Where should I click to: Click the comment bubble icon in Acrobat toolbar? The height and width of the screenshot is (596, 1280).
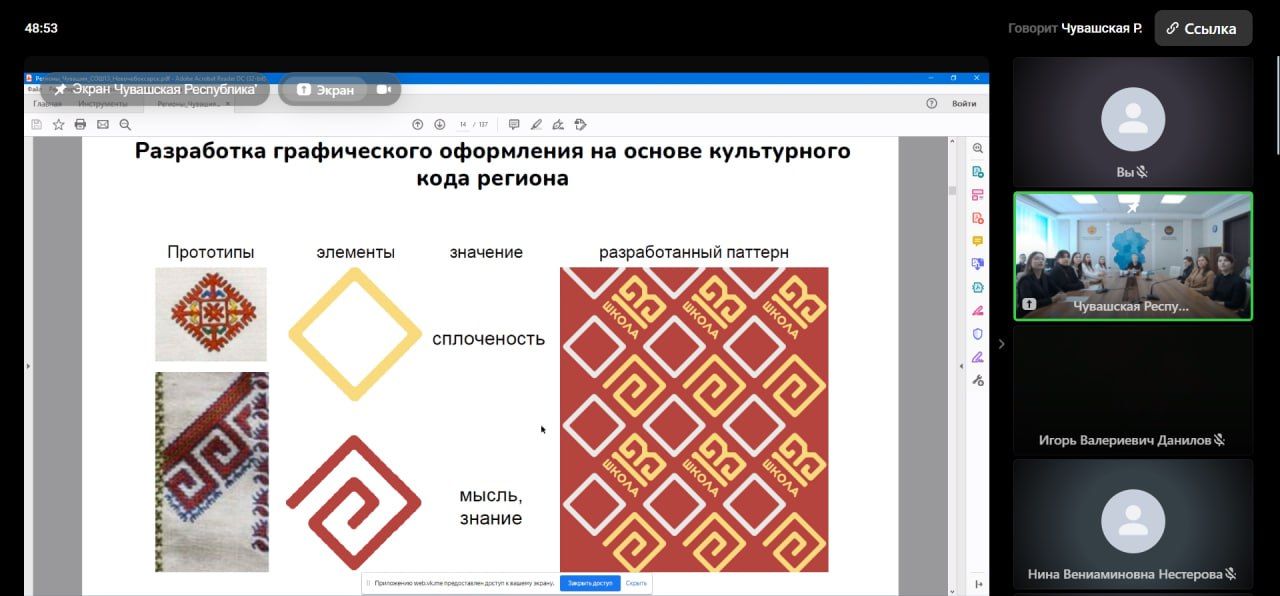tap(514, 125)
